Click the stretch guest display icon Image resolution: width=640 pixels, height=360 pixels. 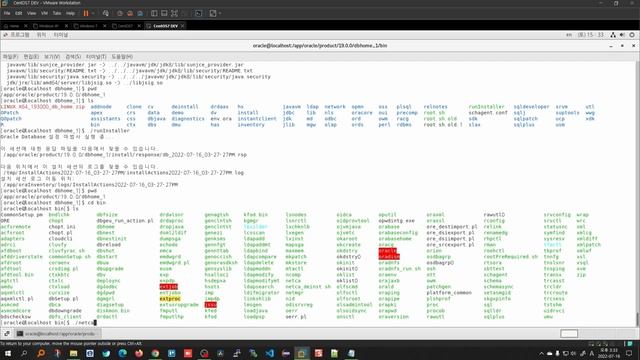click(213, 13)
